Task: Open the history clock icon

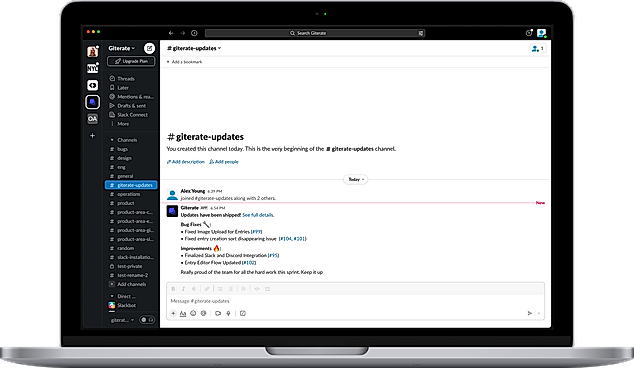Action: 194,33
